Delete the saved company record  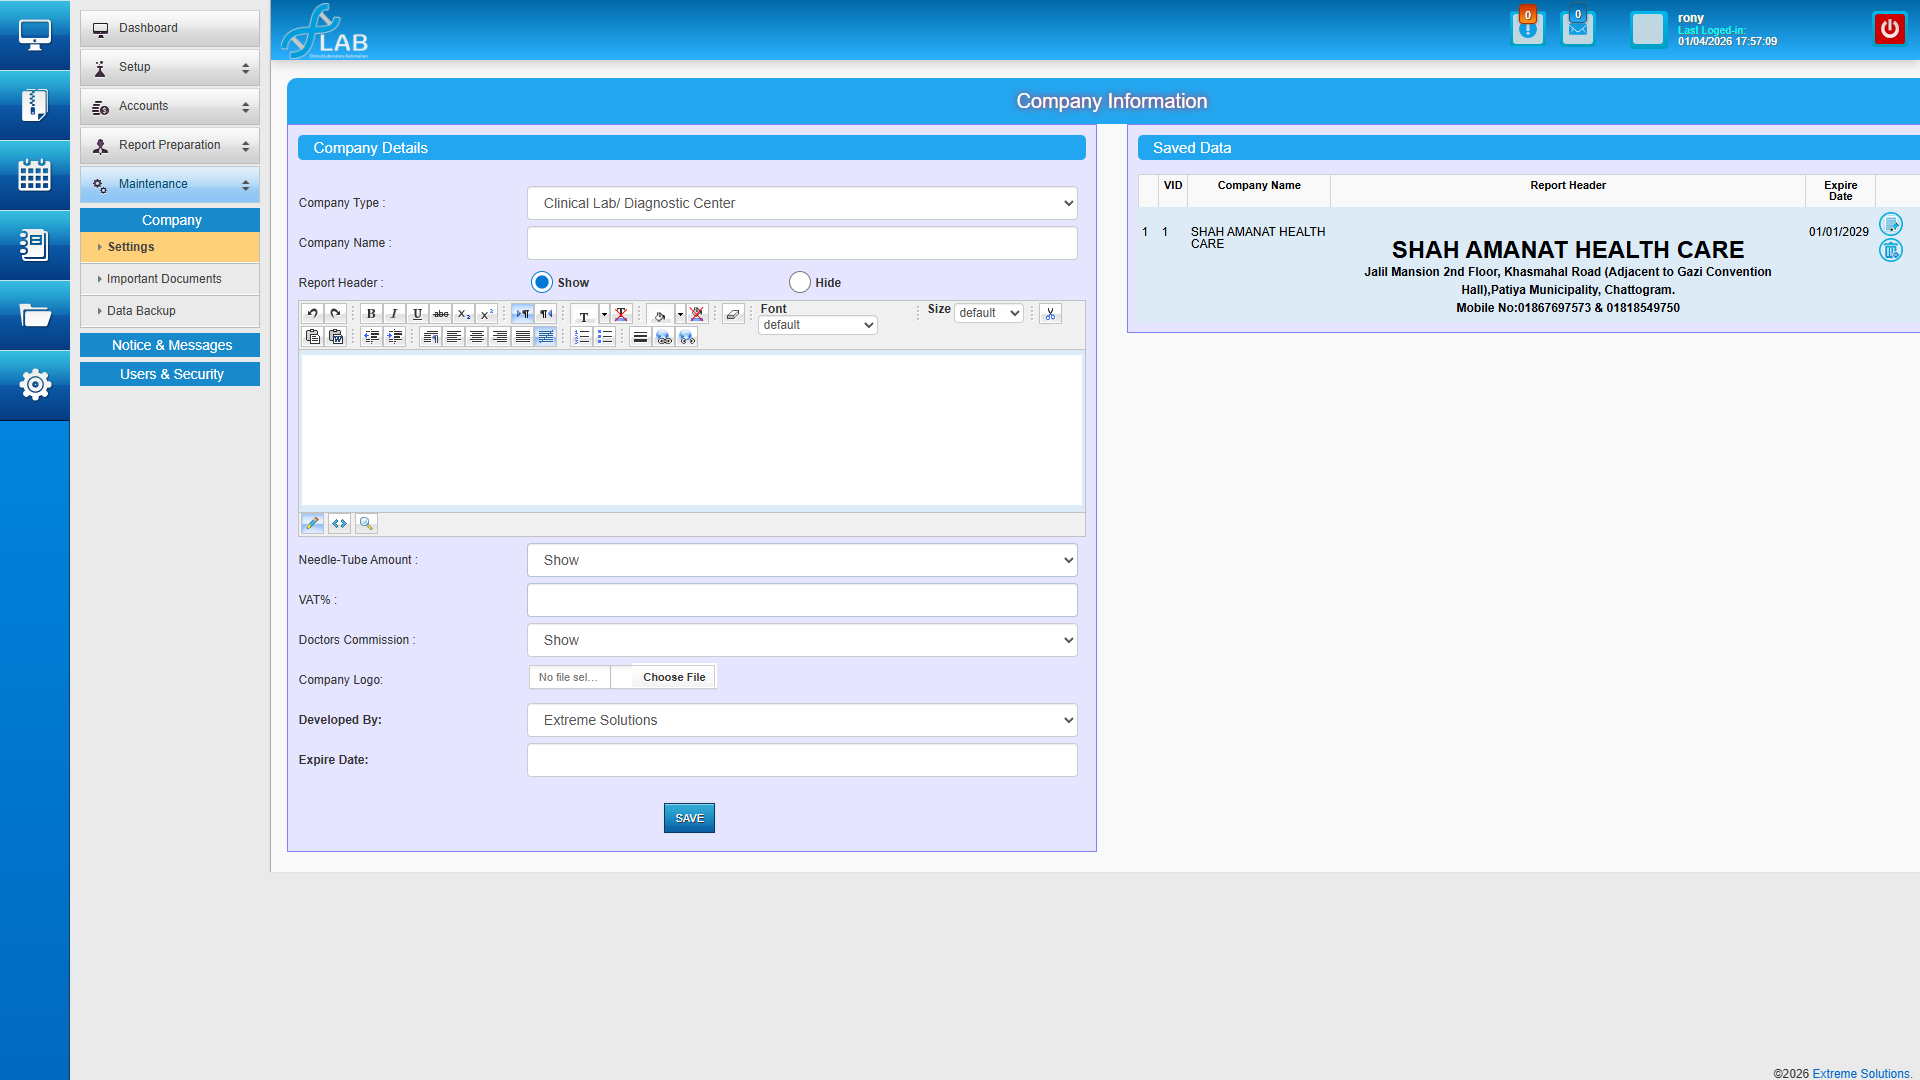coord(1890,251)
